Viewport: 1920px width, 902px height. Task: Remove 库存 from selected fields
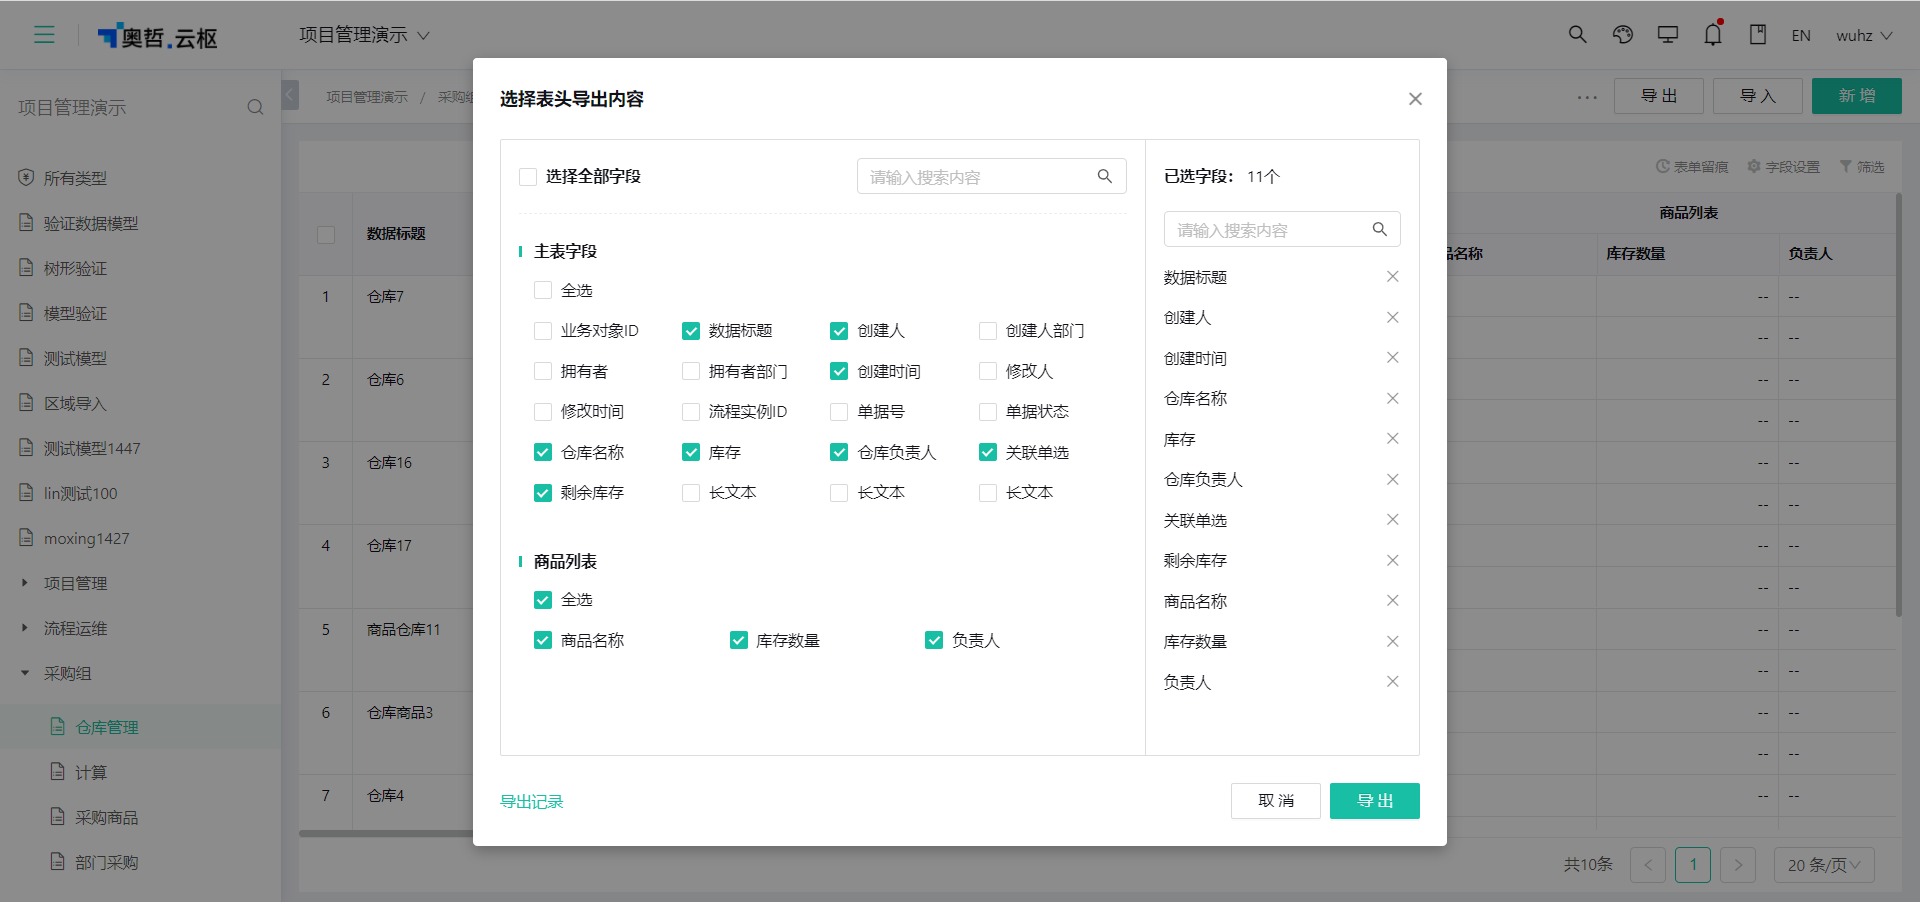[x=1392, y=439]
